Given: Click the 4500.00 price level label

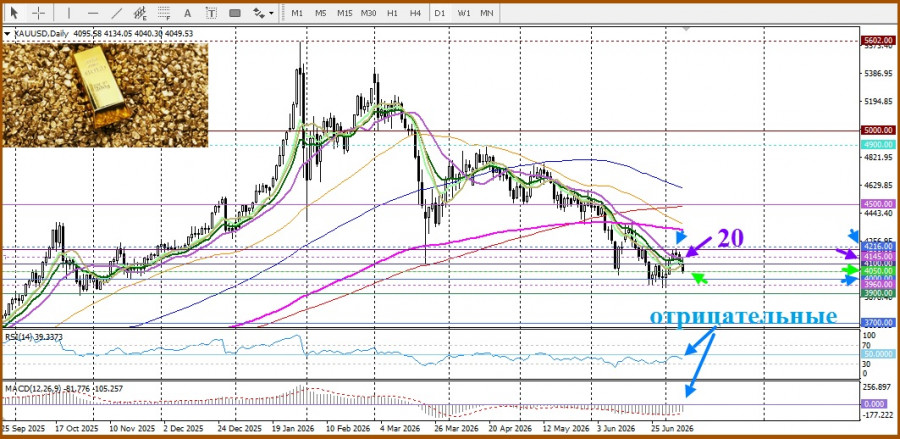Looking at the screenshot, I should coord(878,204).
